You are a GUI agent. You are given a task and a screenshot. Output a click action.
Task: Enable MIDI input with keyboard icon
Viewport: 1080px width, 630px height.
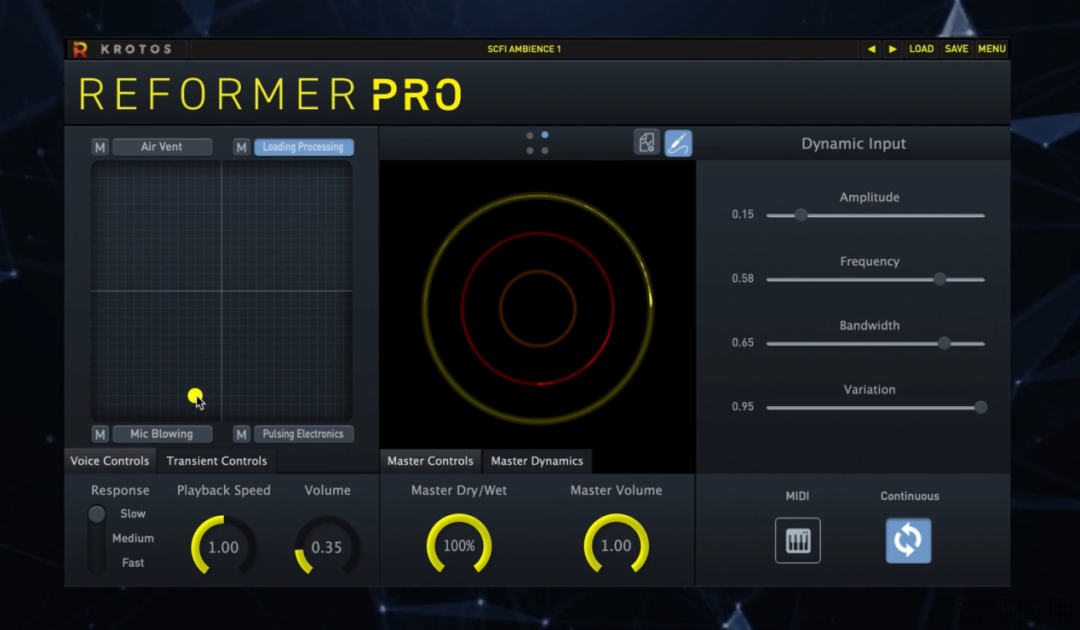(x=797, y=540)
